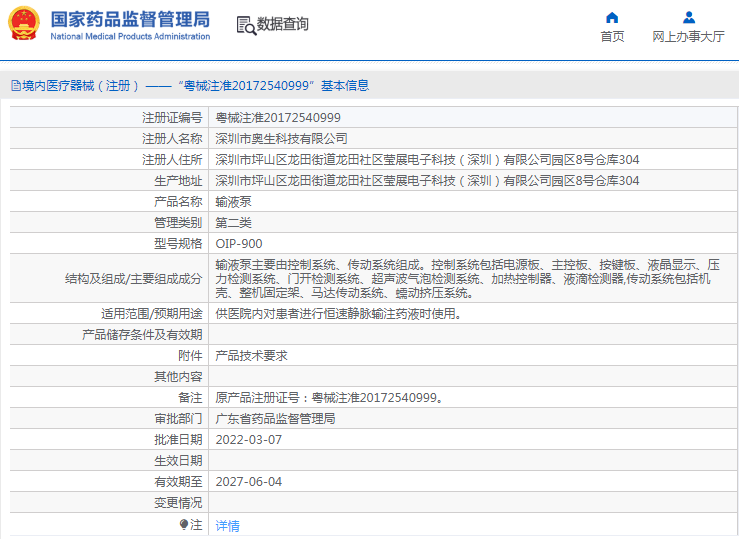Click 国家药品监督管理局 site title

131,20
